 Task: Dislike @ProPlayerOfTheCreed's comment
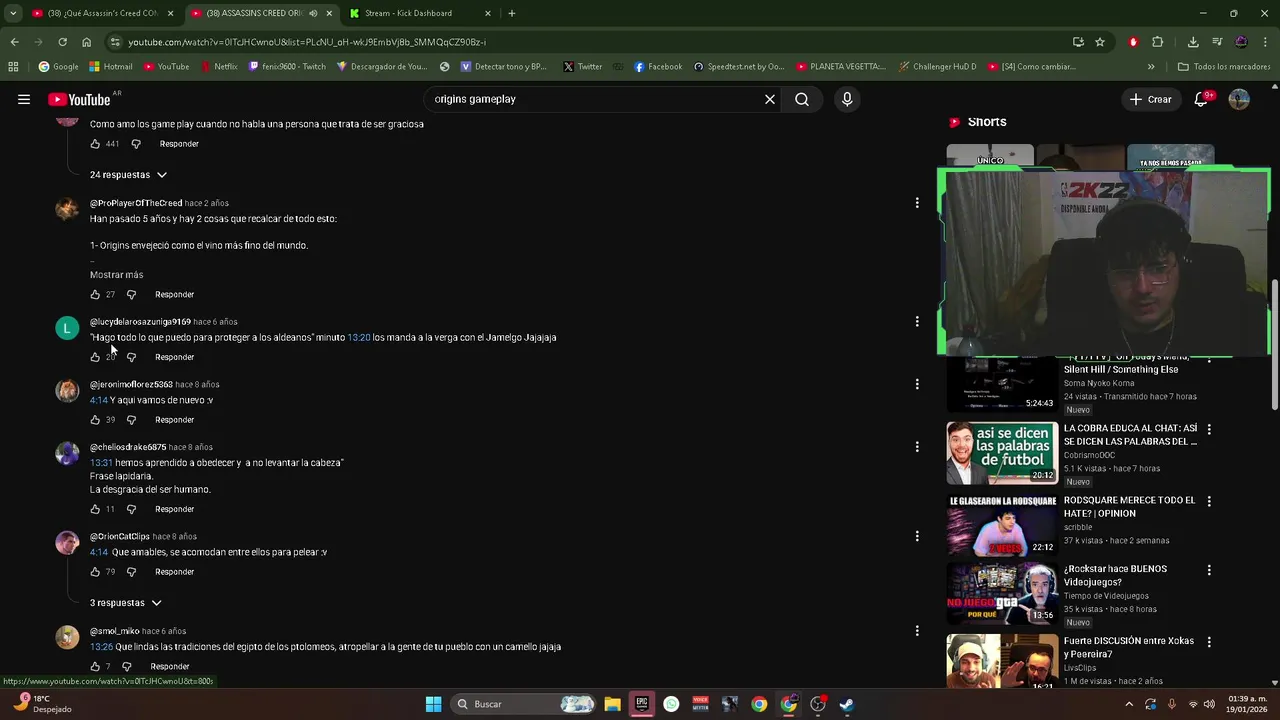[131, 295]
